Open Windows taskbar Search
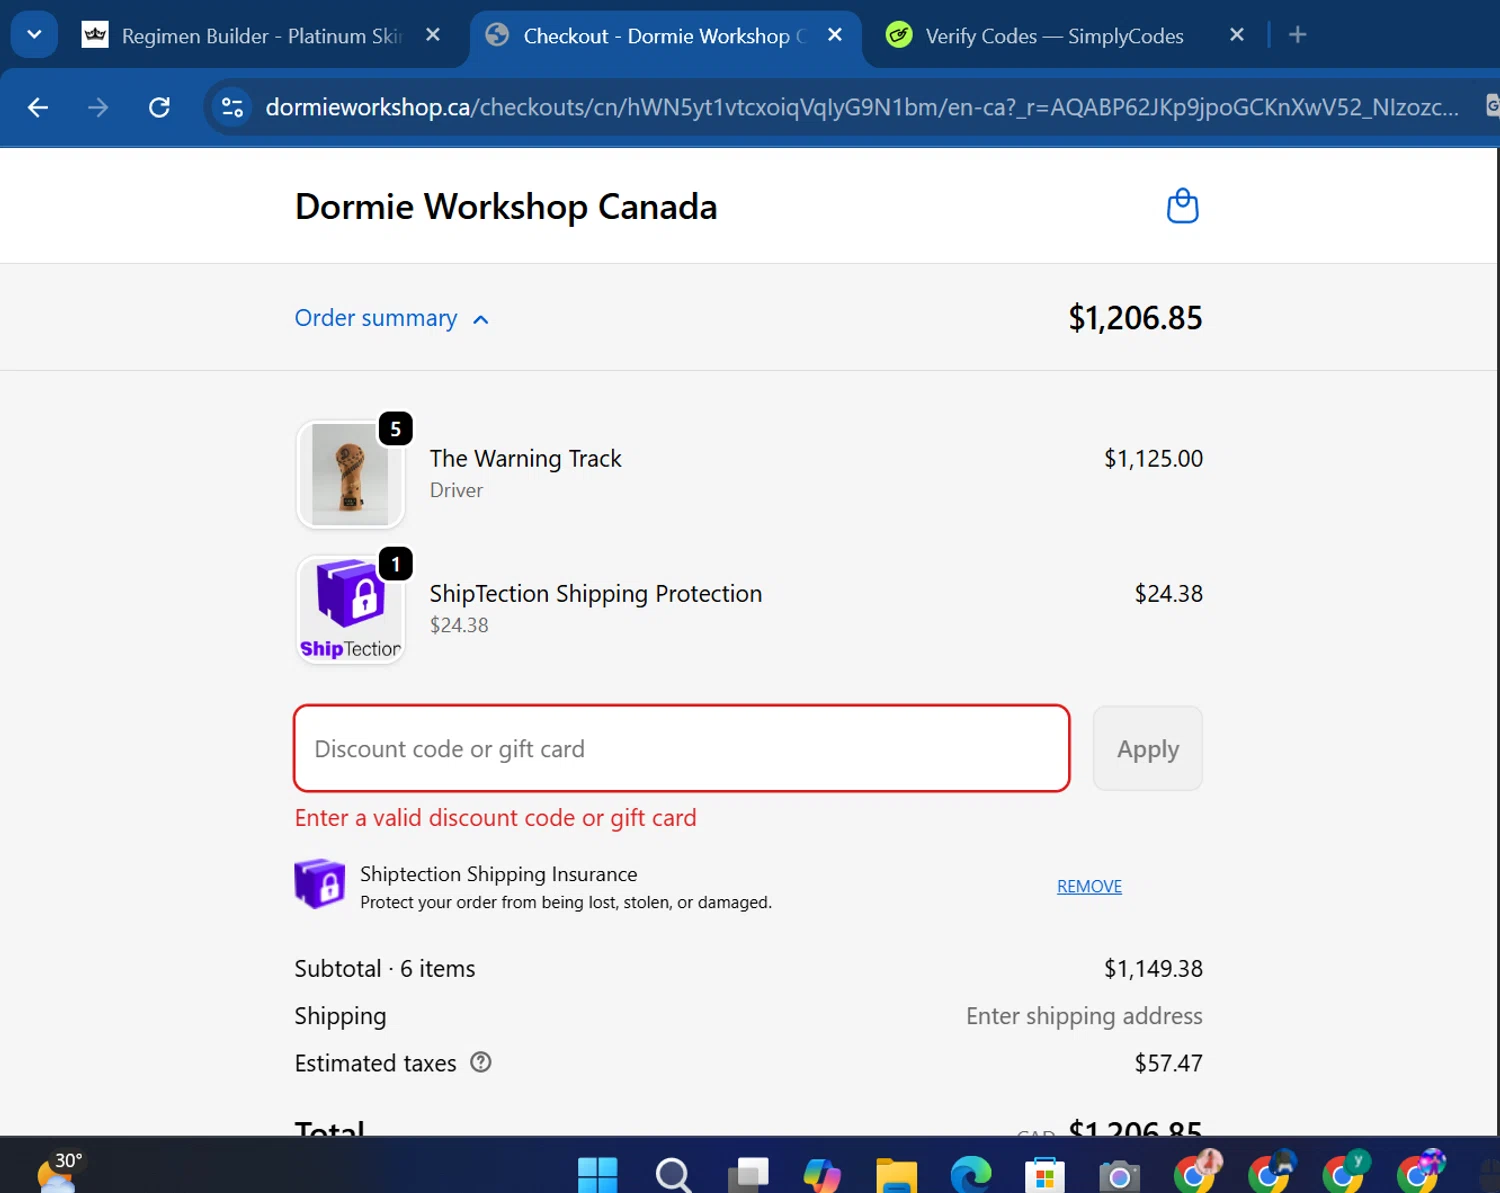The height and width of the screenshot is (1193, 1500). (673, 1175)
